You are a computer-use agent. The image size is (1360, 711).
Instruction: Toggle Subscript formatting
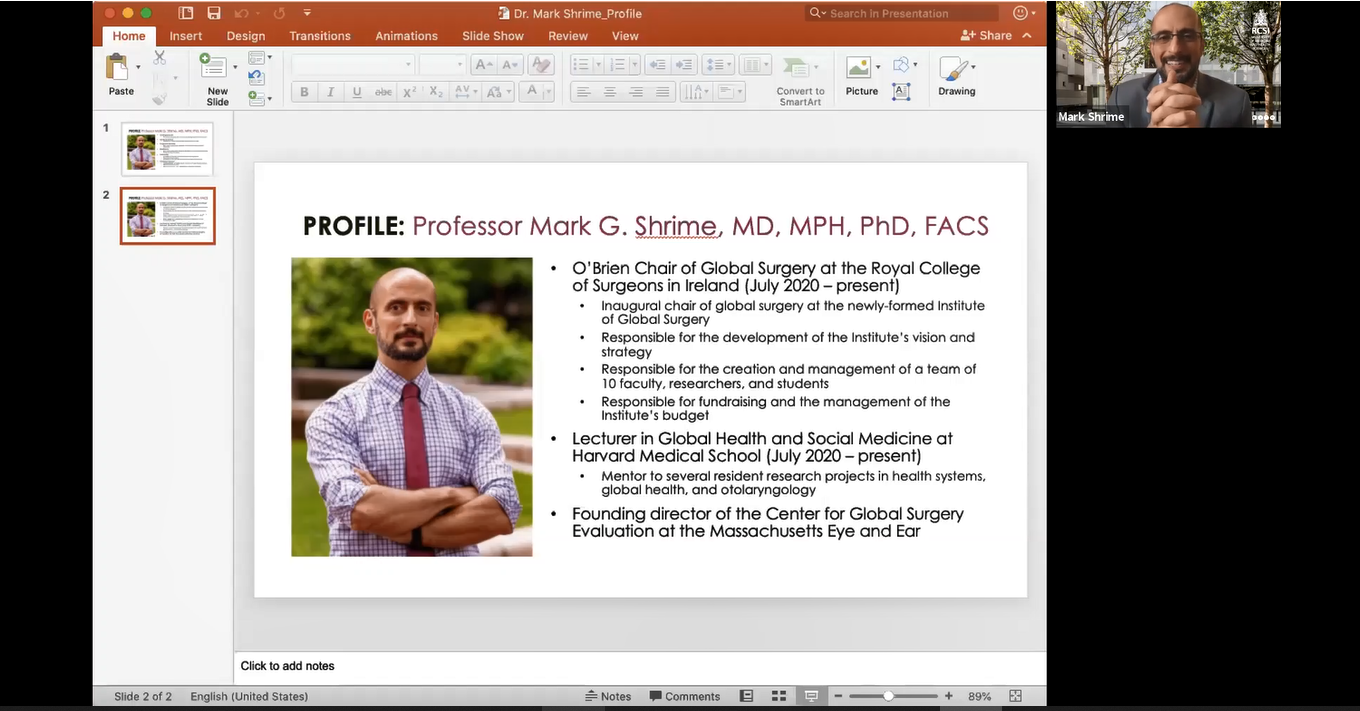click(436, 92)
